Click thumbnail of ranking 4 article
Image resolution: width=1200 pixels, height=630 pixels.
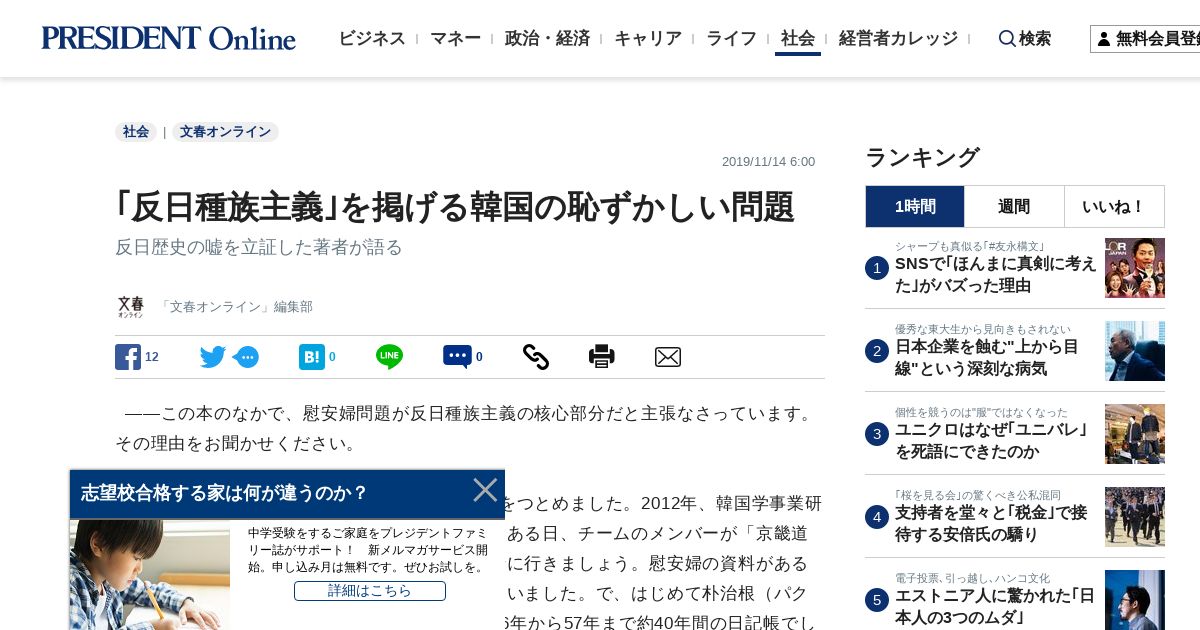click(x=1135, y=517)
